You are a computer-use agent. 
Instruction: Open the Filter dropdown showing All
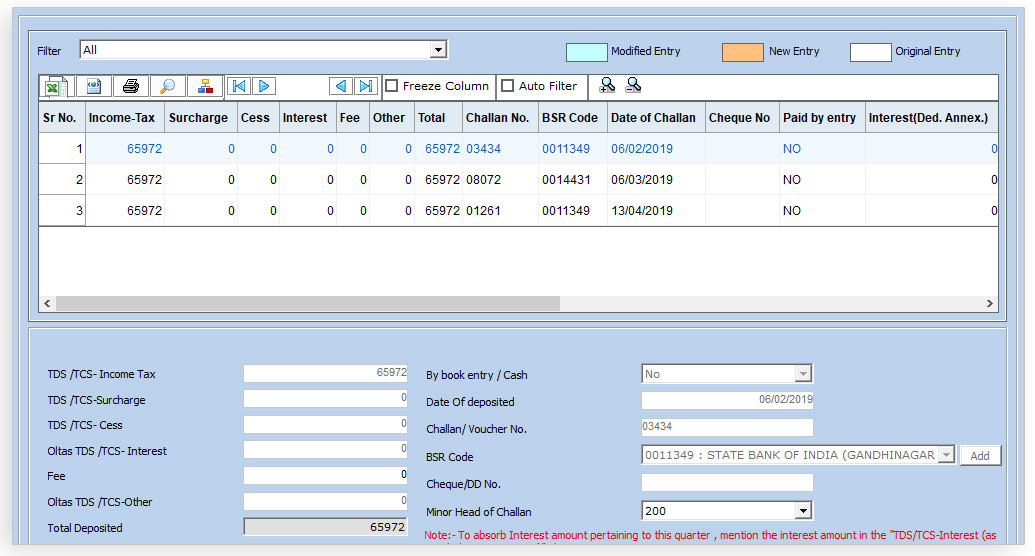pos(437,50)
